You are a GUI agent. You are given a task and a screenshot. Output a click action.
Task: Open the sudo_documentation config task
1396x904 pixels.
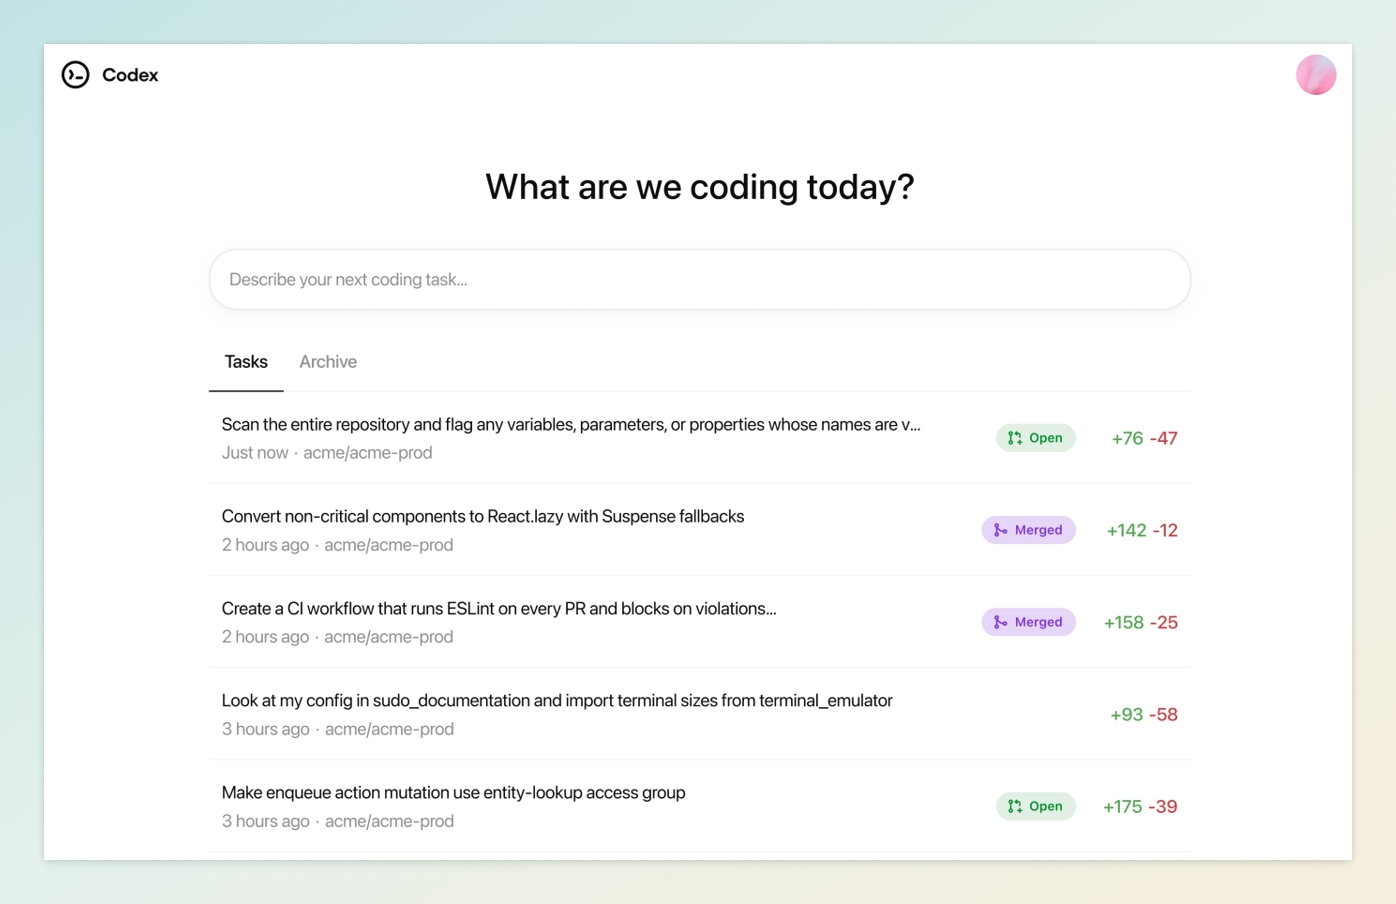[x=700, y=714]
